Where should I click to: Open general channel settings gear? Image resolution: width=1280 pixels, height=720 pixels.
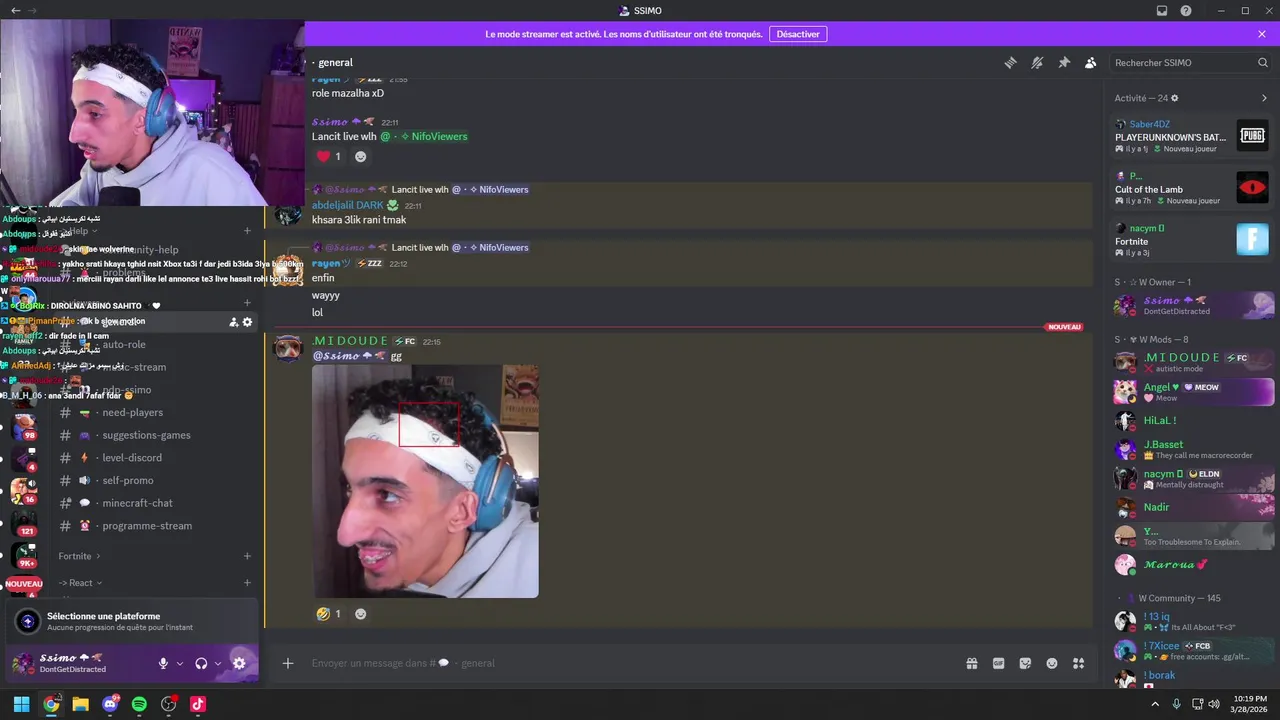[x=247, y=322]
